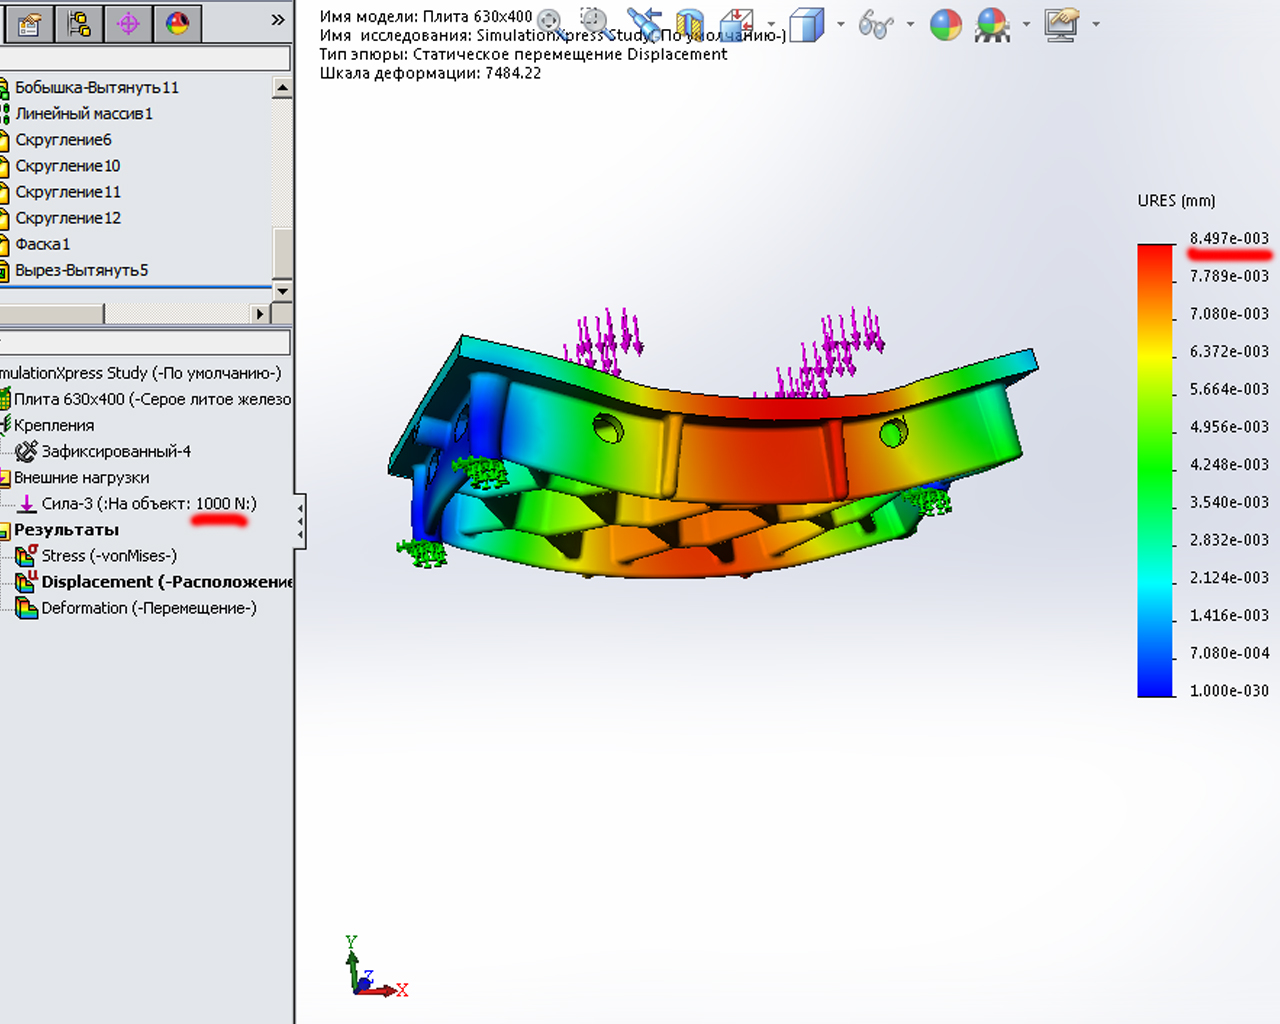Open the PropertyManager tab
The height and width of the screenshot is (1024, 1280).
pos(28,23)
